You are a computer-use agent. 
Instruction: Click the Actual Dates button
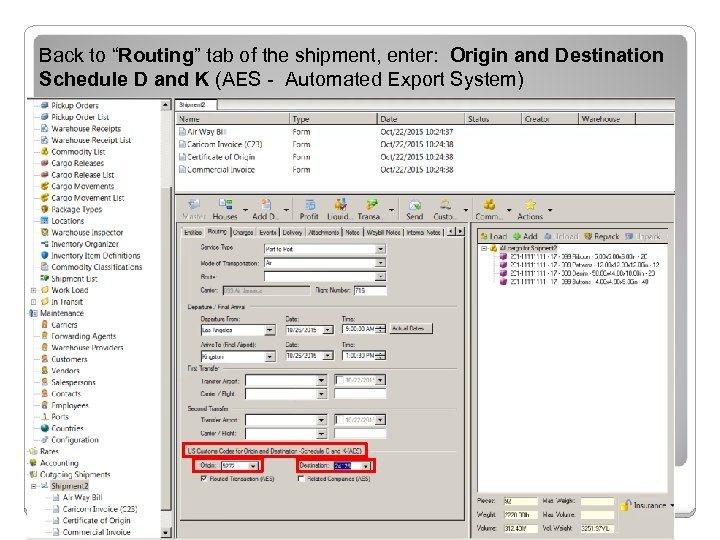[411, 328]
